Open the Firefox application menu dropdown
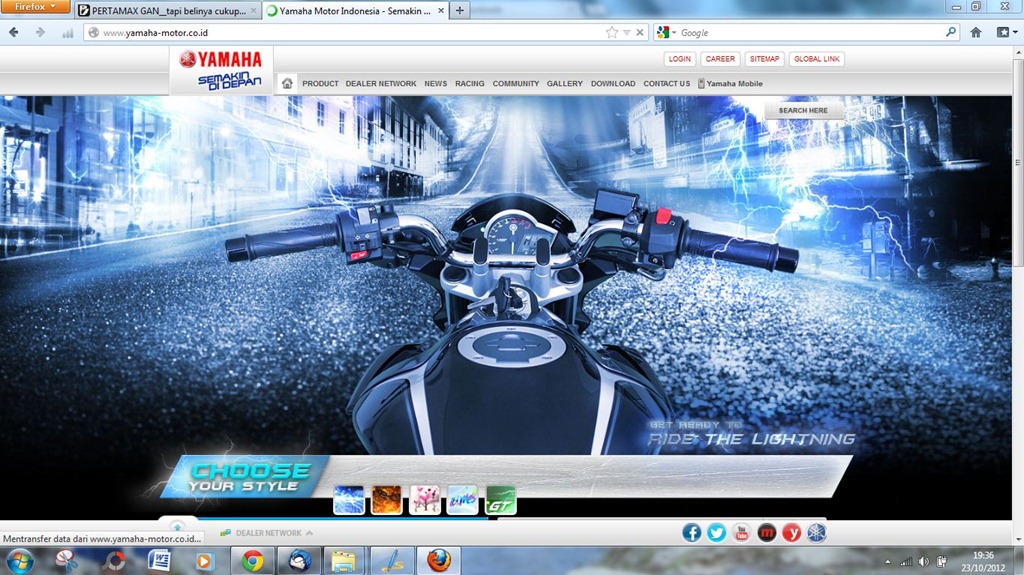Screen dimensions: 1024x575 click(35, 7)
